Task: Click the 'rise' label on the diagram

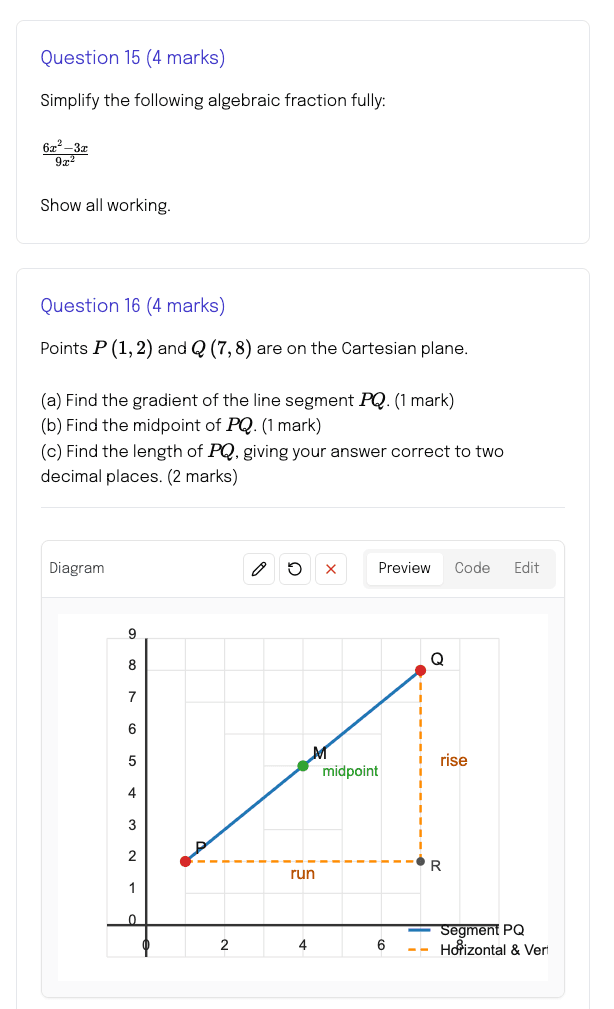Action: (x=453, y=760)
